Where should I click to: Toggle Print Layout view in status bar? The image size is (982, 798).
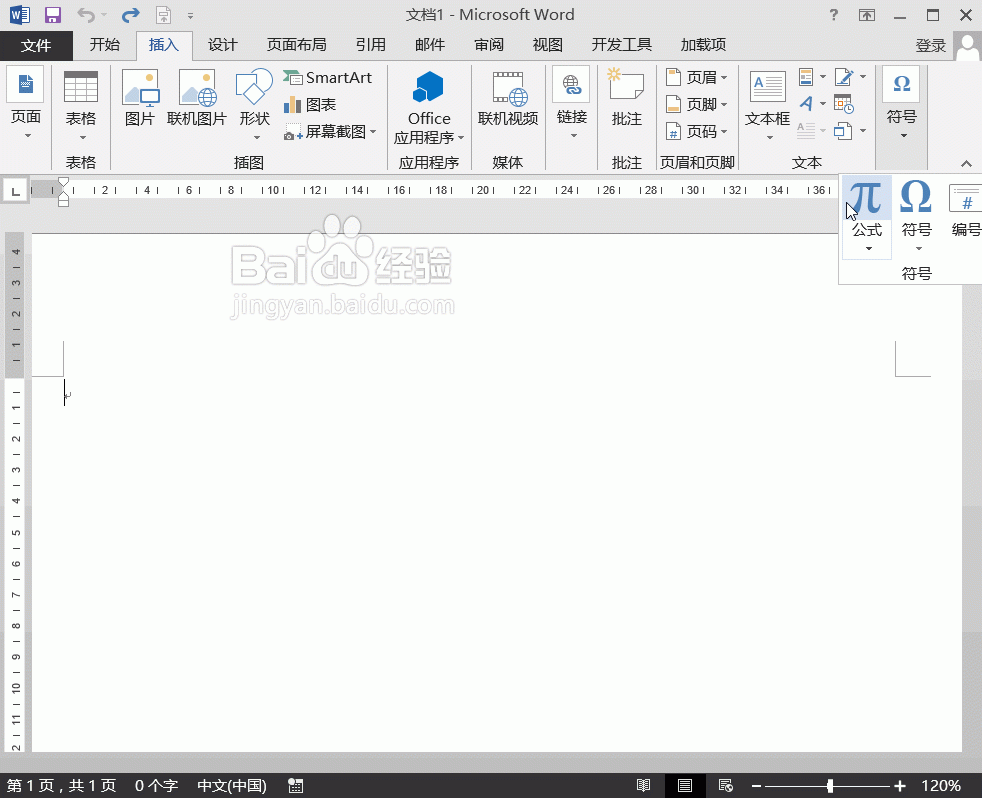[685, 786]
